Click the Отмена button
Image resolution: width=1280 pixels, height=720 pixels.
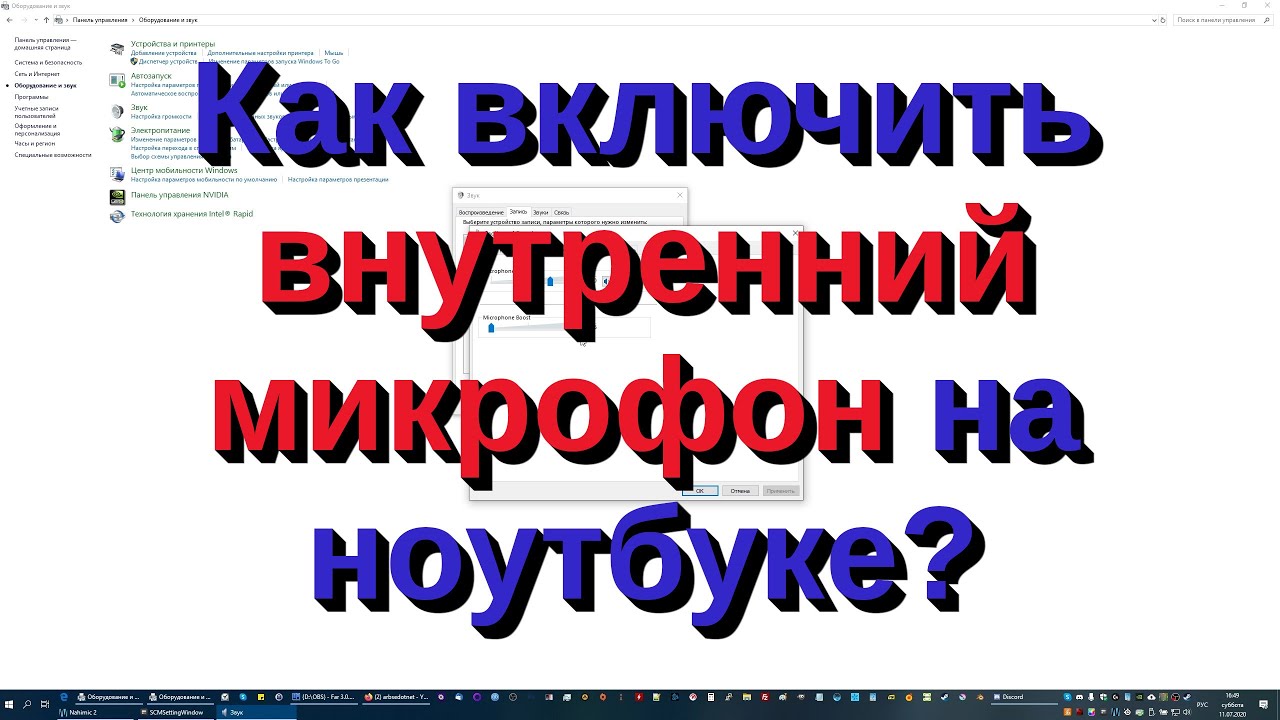739,491
